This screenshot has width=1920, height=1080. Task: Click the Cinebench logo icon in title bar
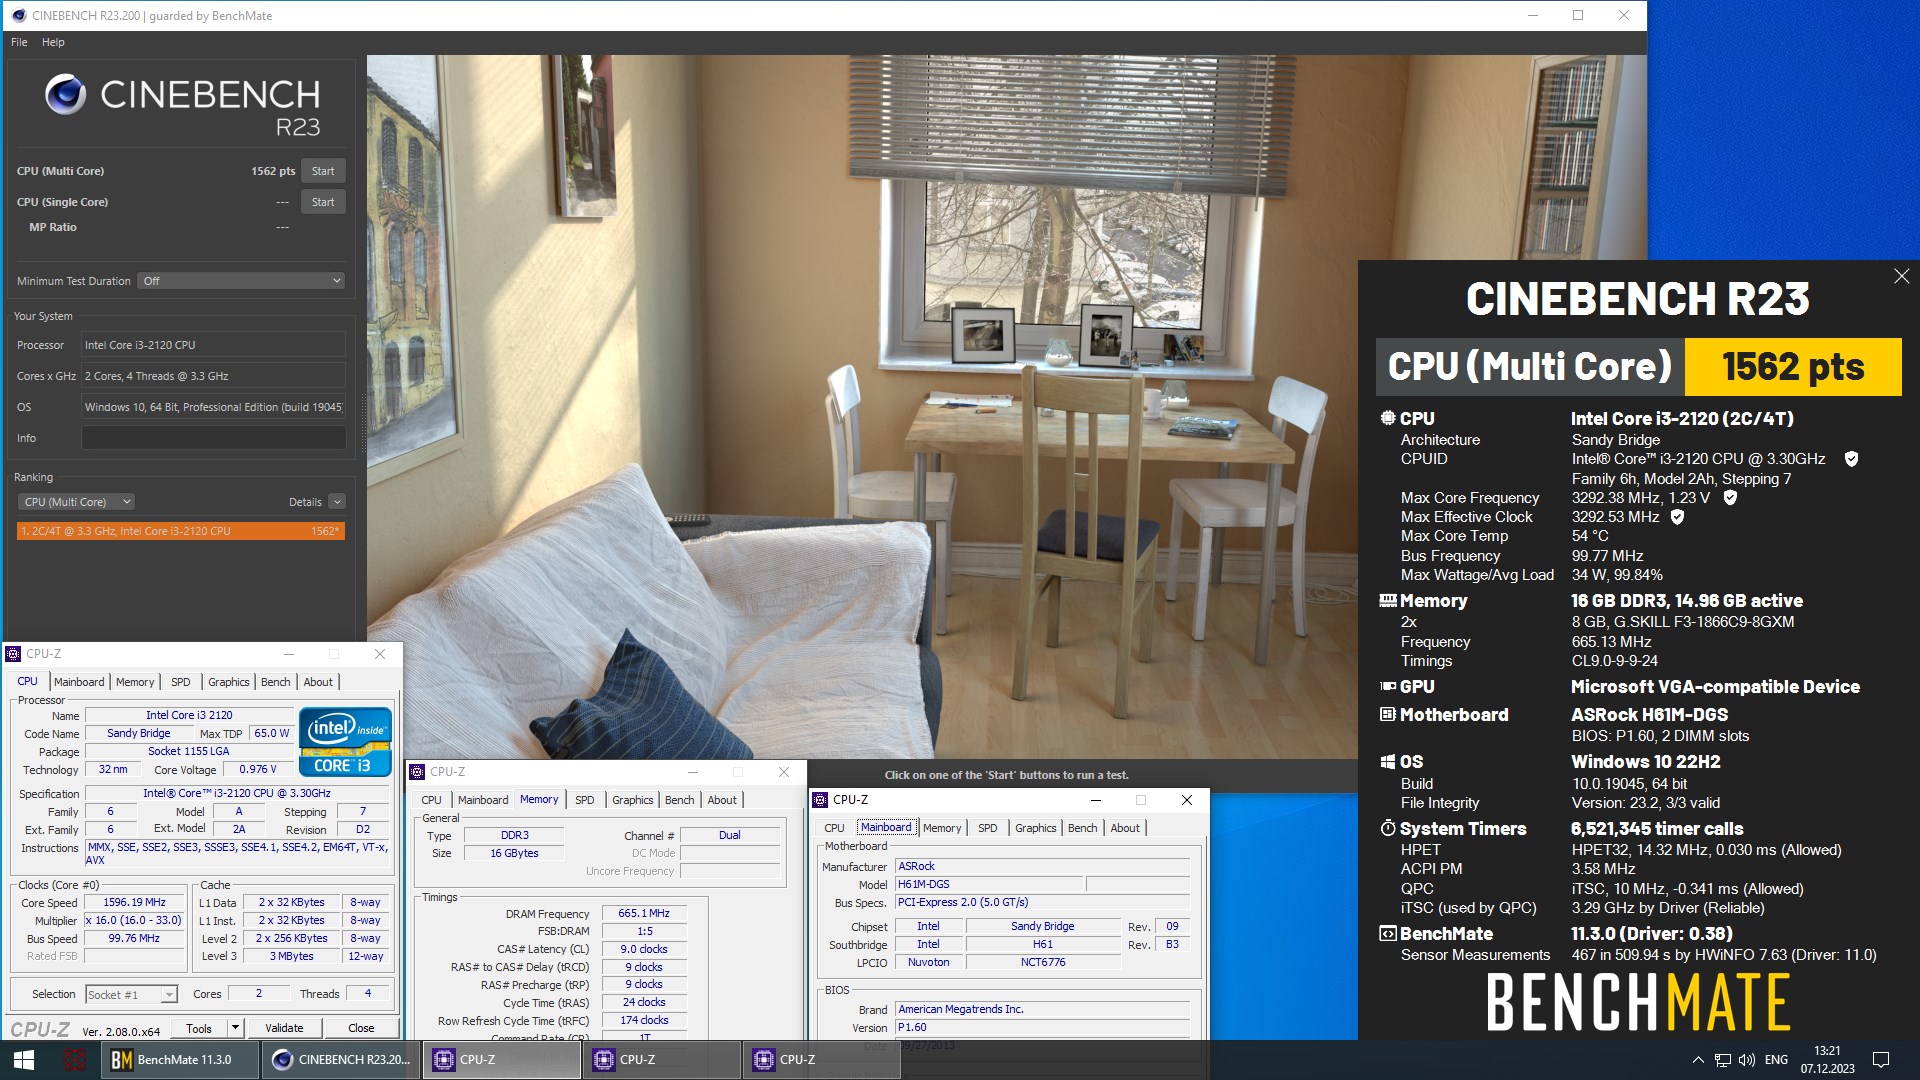point(18,15)
